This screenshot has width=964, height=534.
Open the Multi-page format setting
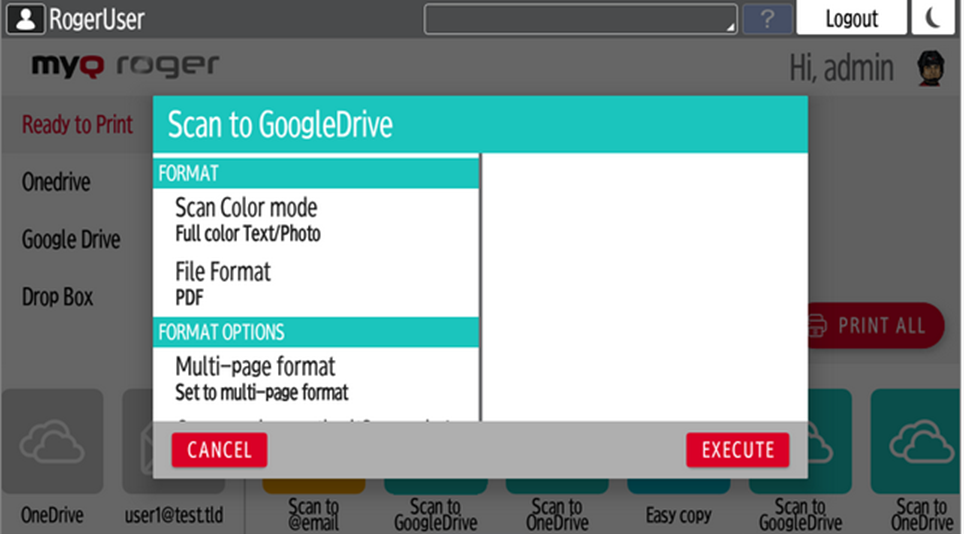coord(315,379)
